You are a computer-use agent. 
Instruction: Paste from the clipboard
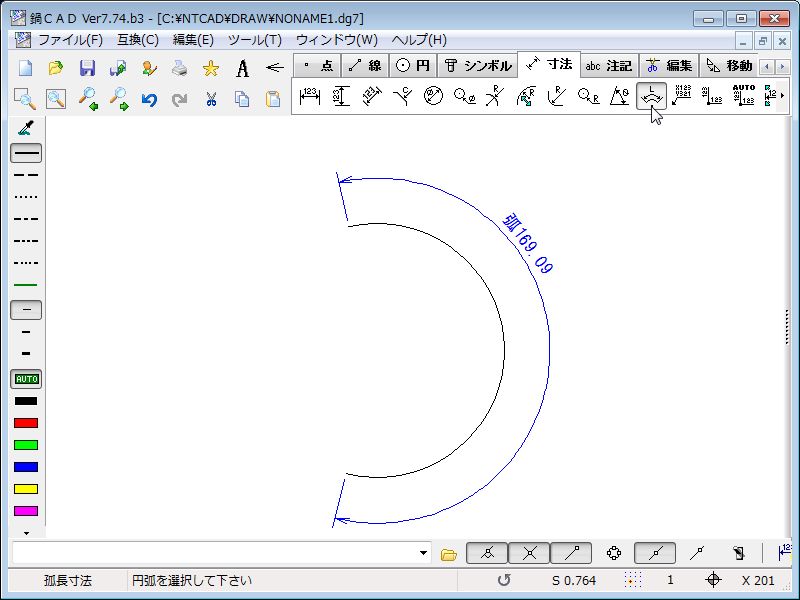coord(273,98)
